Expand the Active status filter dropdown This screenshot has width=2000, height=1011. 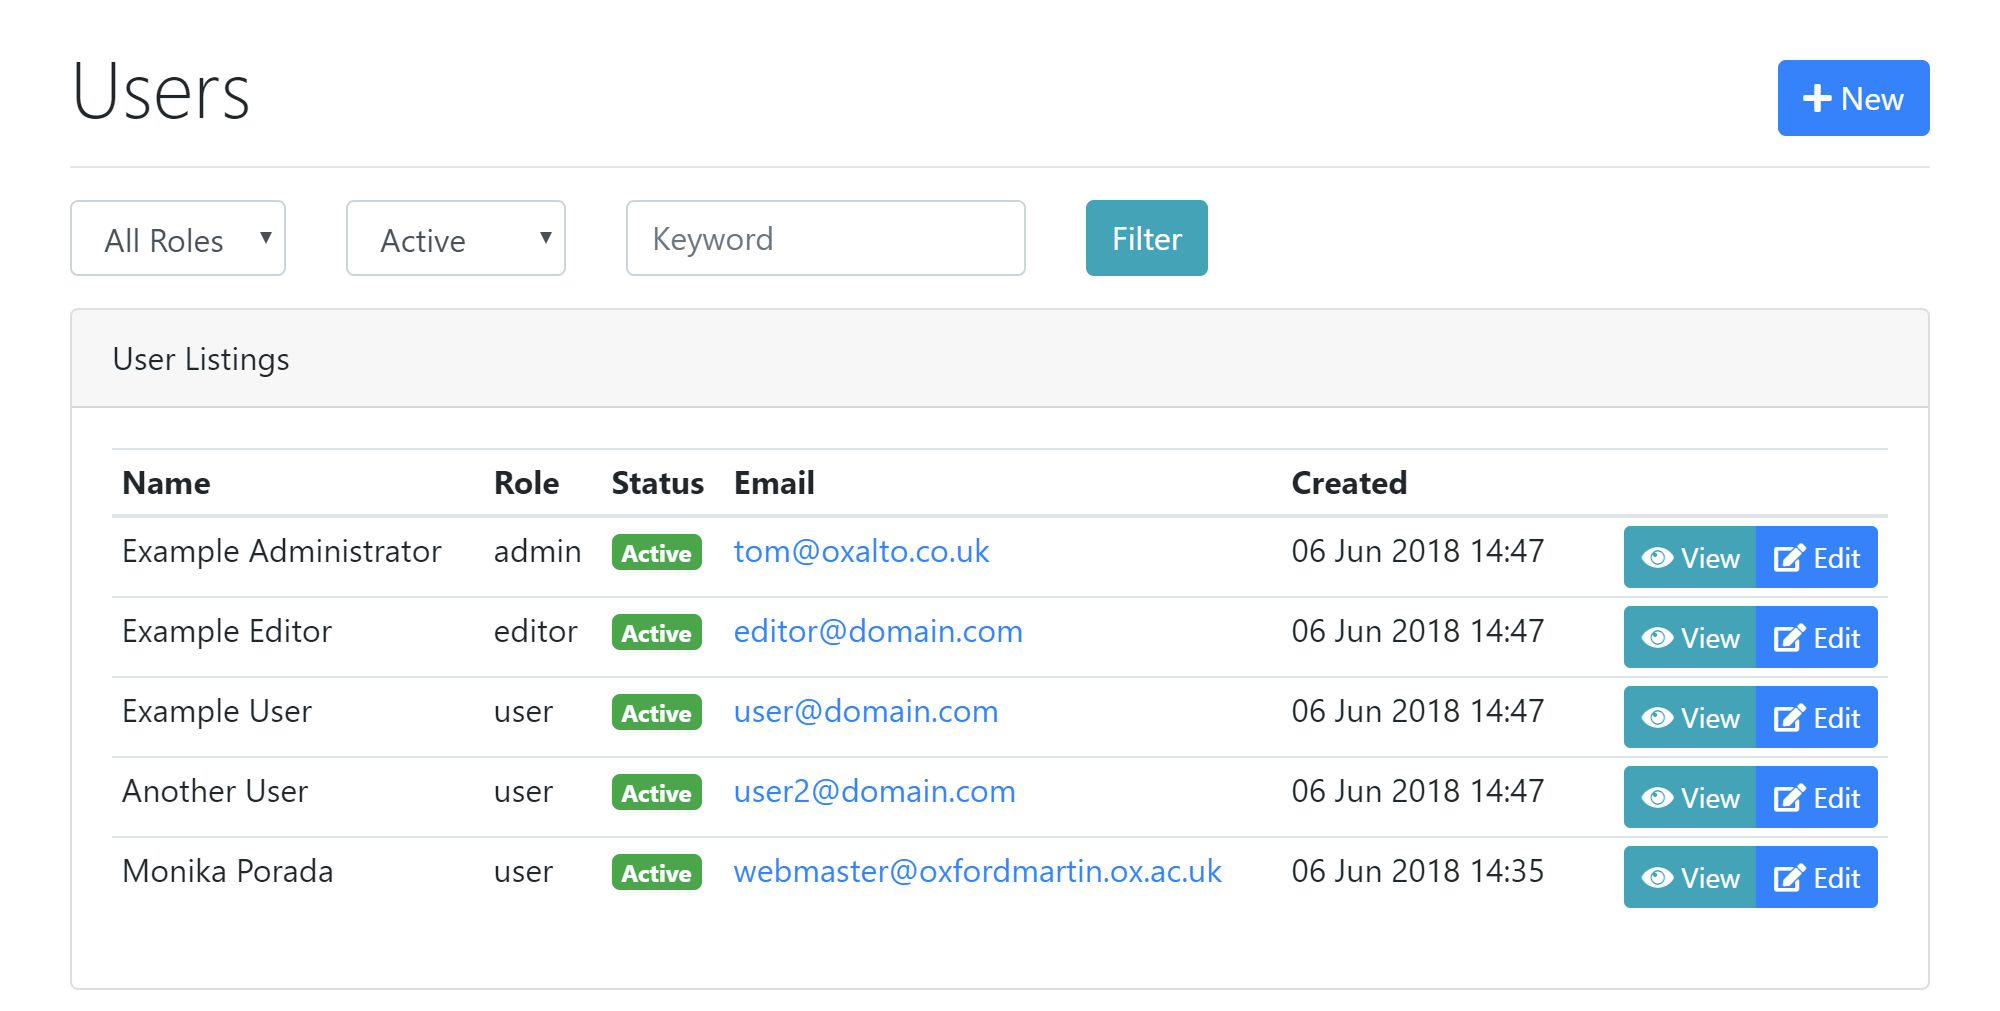point(456,239)
